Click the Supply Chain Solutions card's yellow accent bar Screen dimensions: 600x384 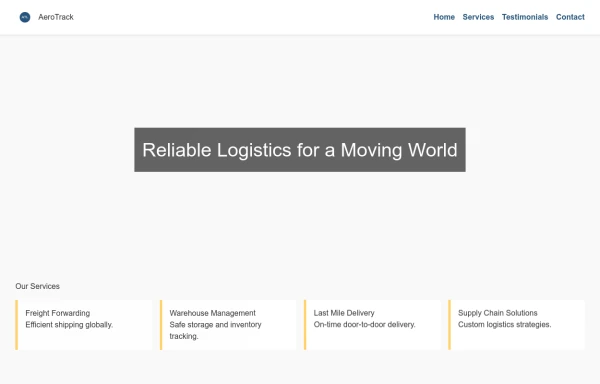450,325
